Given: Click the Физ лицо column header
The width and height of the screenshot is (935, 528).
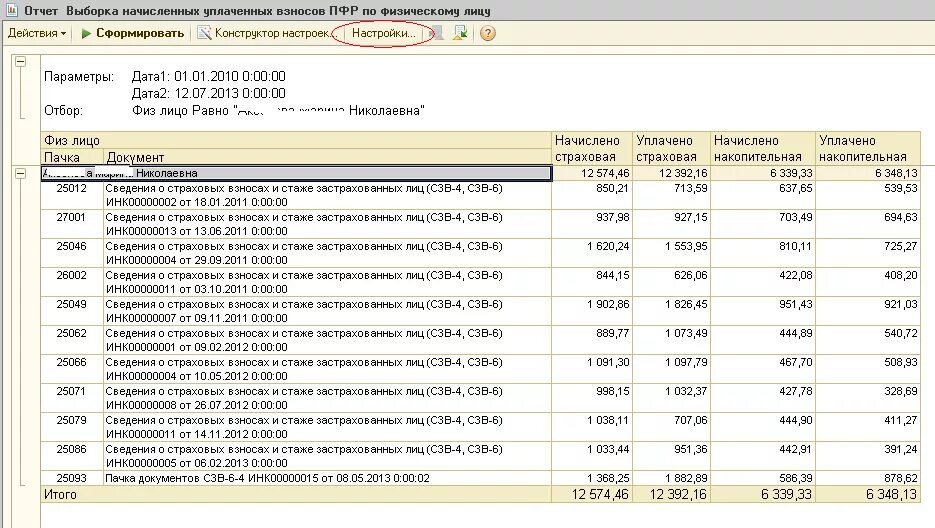Looking at the screenshot, I should tap(296, 140).
